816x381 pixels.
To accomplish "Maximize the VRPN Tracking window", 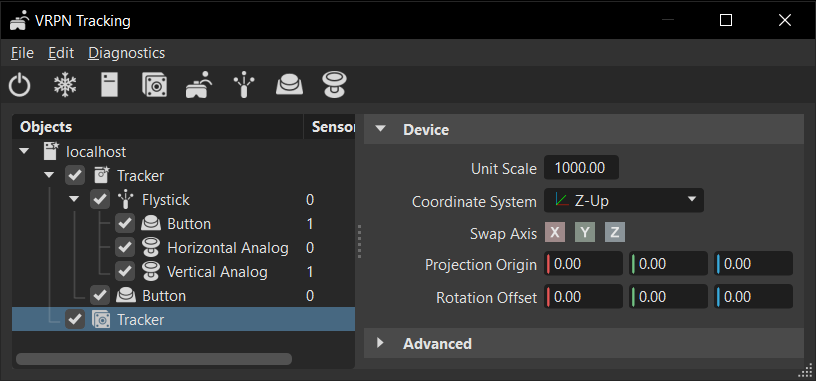I will [x=726, y=20].
